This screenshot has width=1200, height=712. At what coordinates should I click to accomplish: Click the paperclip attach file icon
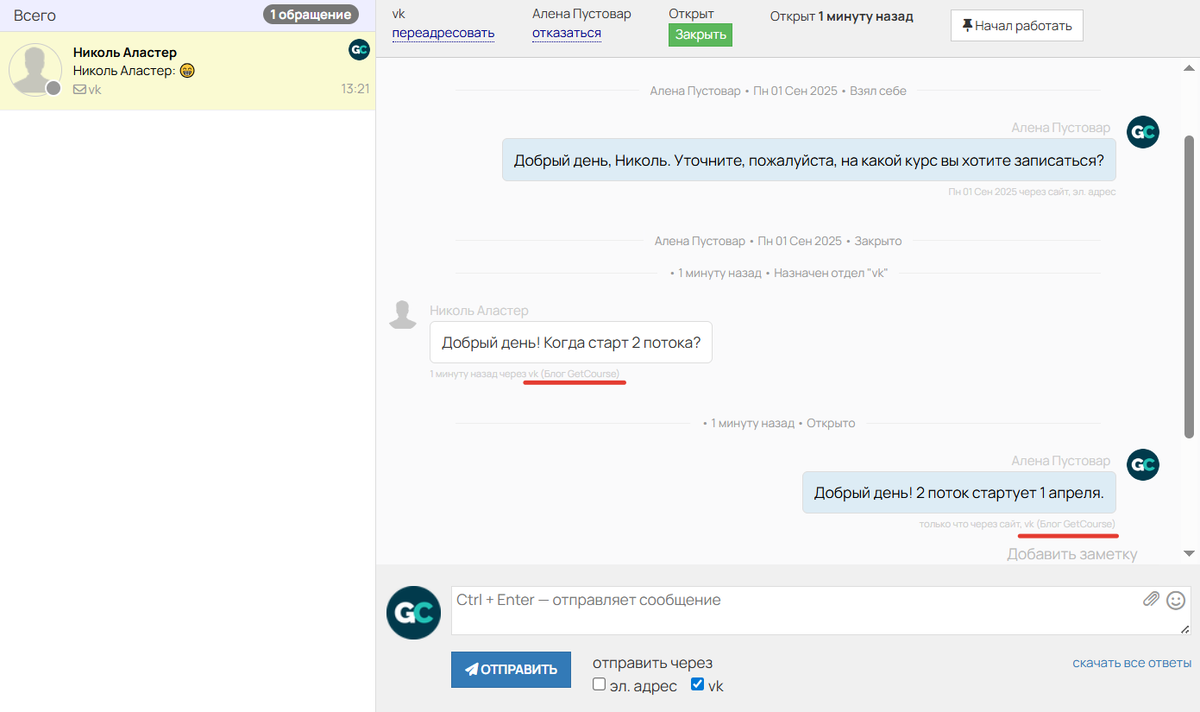coord(1151,600)
